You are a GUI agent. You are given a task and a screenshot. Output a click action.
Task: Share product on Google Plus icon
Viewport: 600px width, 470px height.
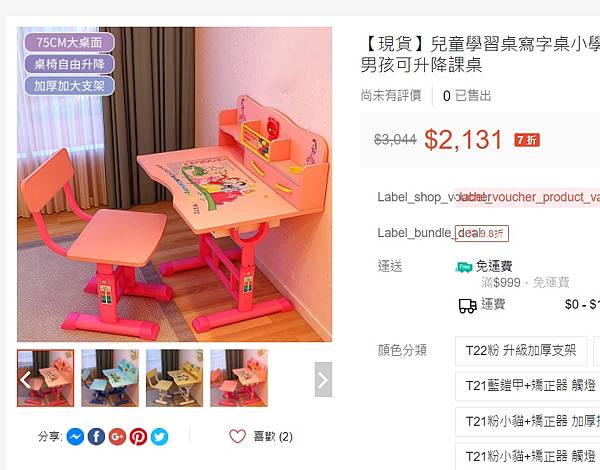click(x=117, y=437)
